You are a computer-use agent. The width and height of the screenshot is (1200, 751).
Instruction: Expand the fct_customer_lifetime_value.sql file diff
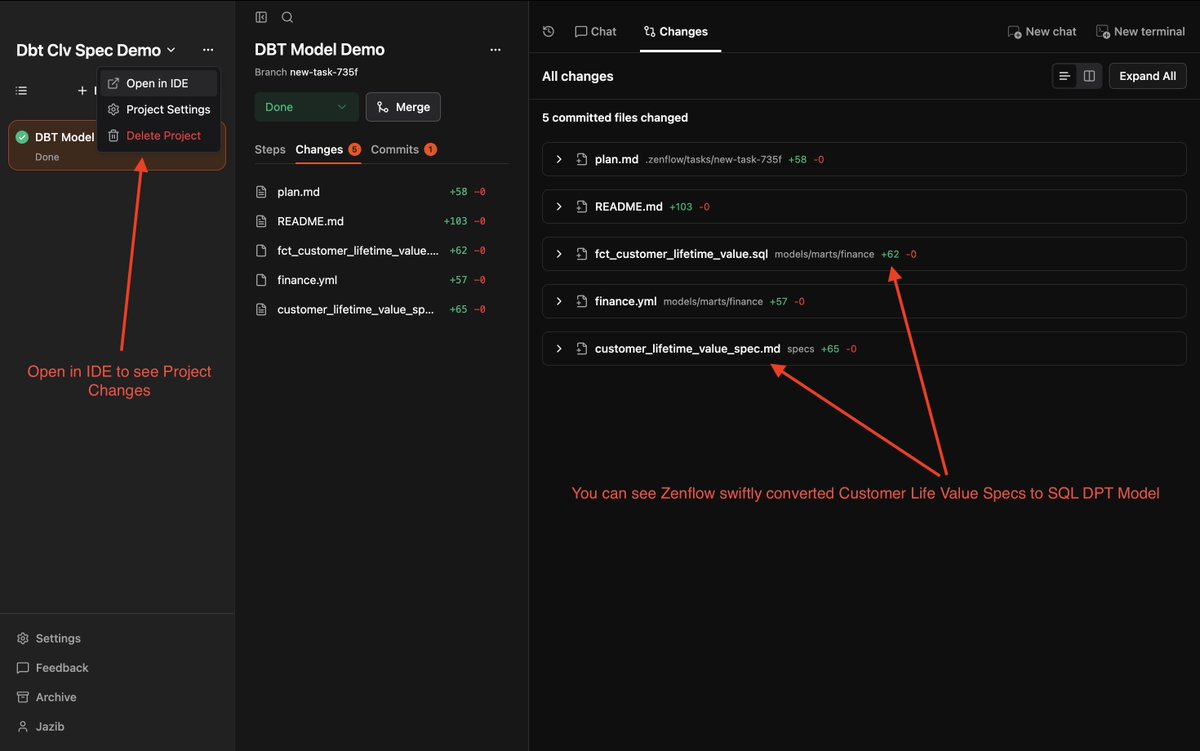point(558,253)
